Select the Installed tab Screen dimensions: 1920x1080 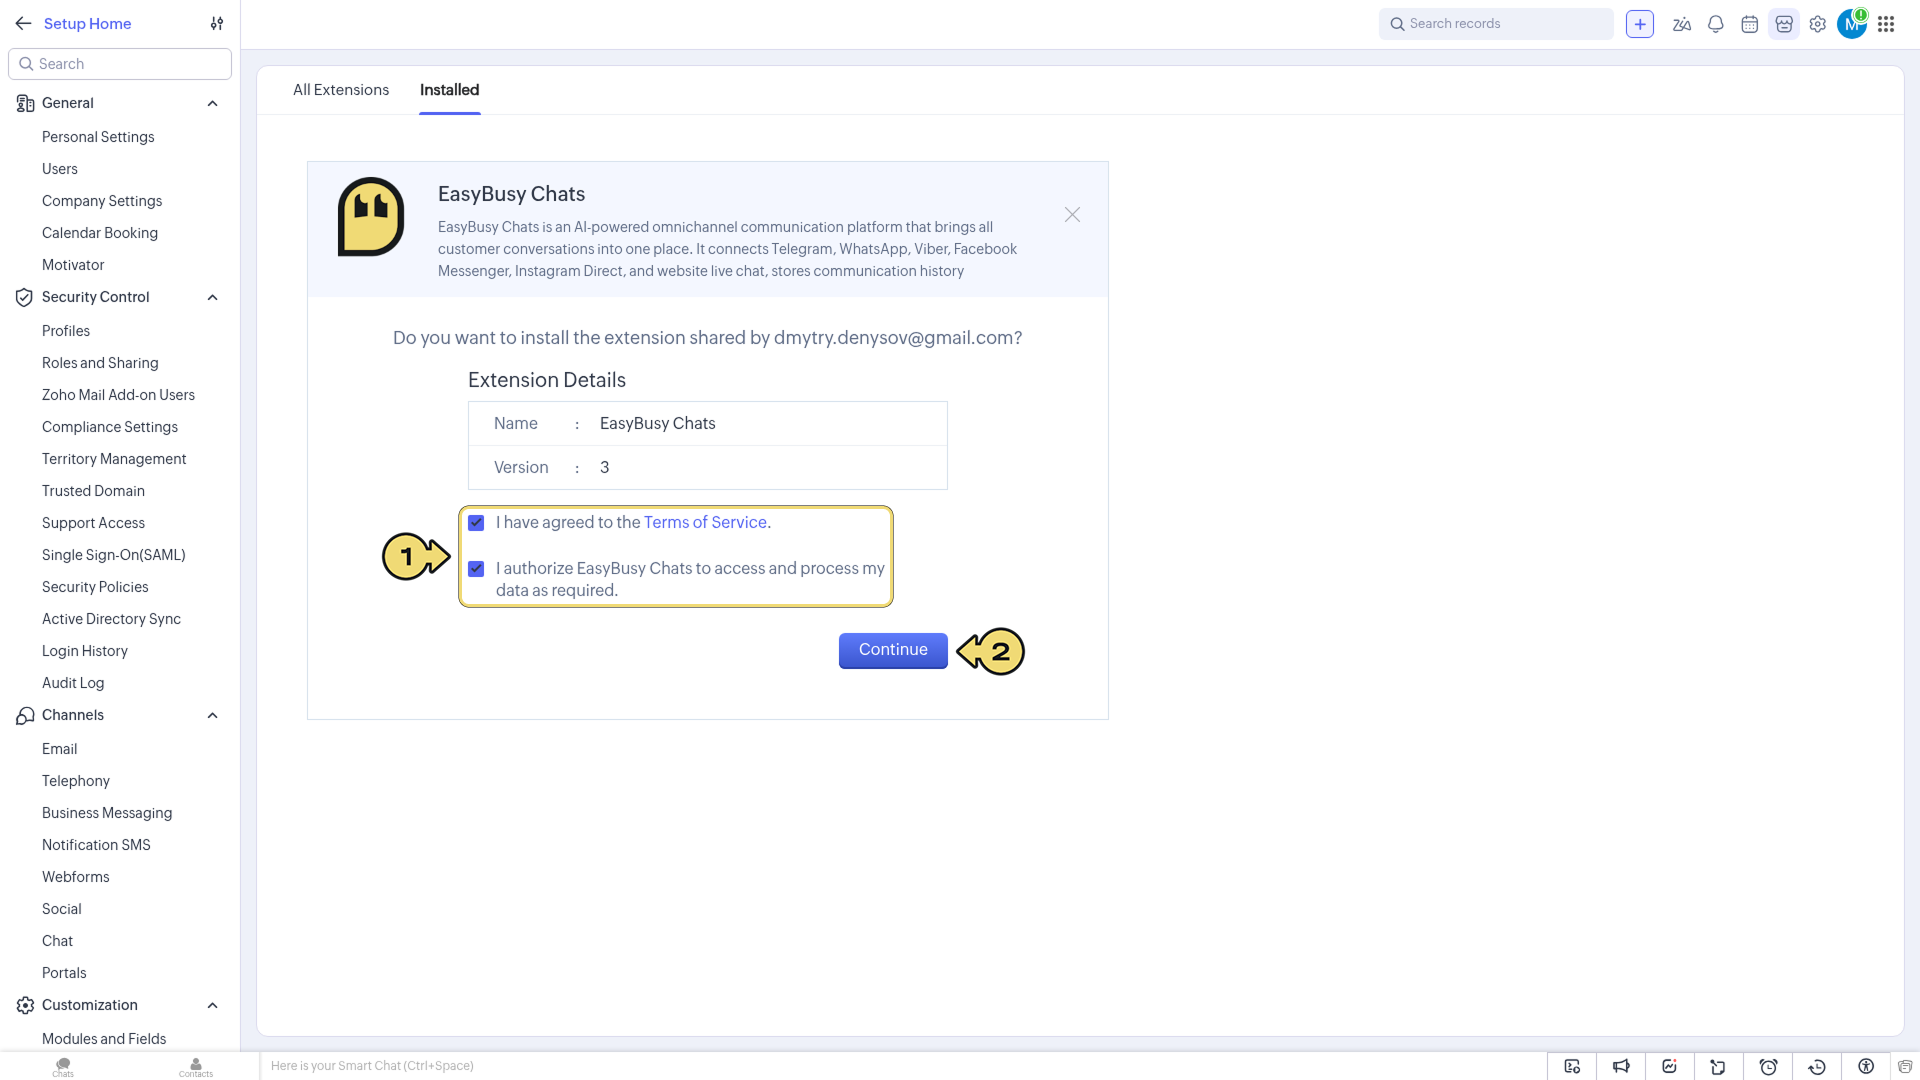pyautogui.click(x=449, y=90)
